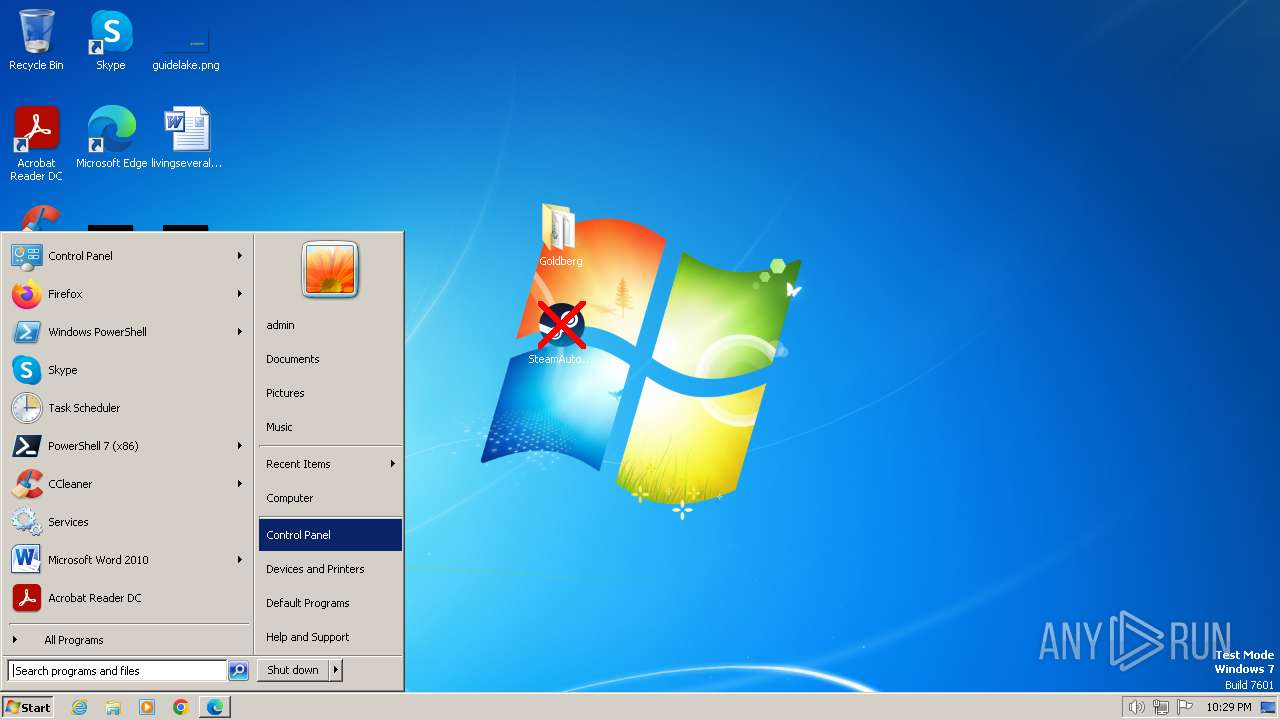1280x720 pixels.
Task: Expand the Firefox jump list arrow
Action: 240,294
